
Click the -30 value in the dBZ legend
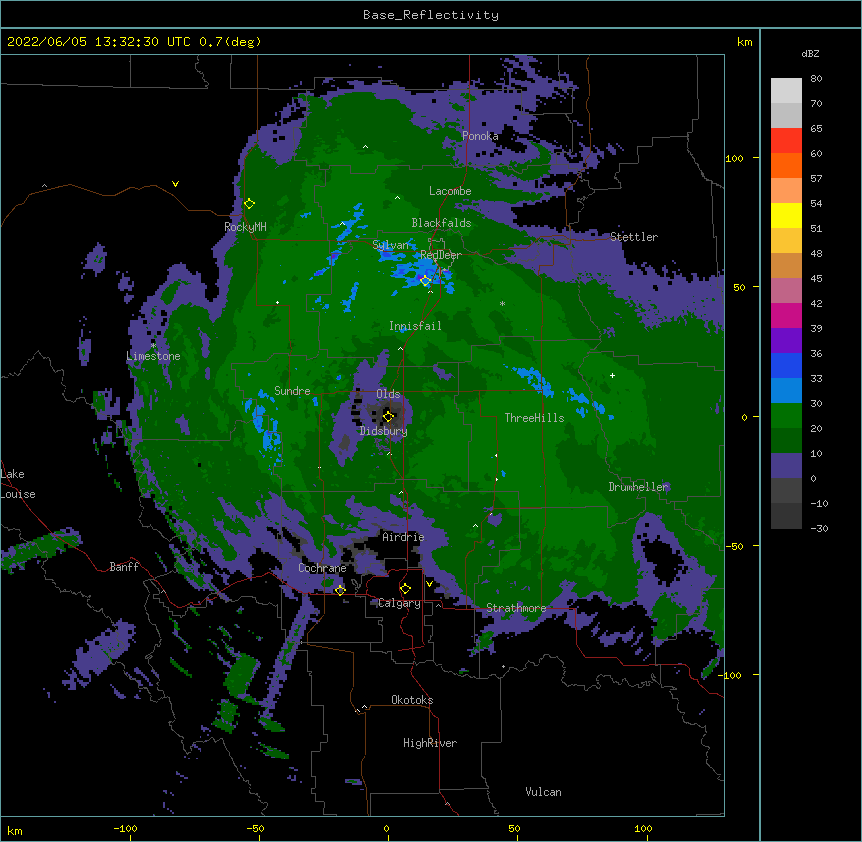[x=819, y=528]
